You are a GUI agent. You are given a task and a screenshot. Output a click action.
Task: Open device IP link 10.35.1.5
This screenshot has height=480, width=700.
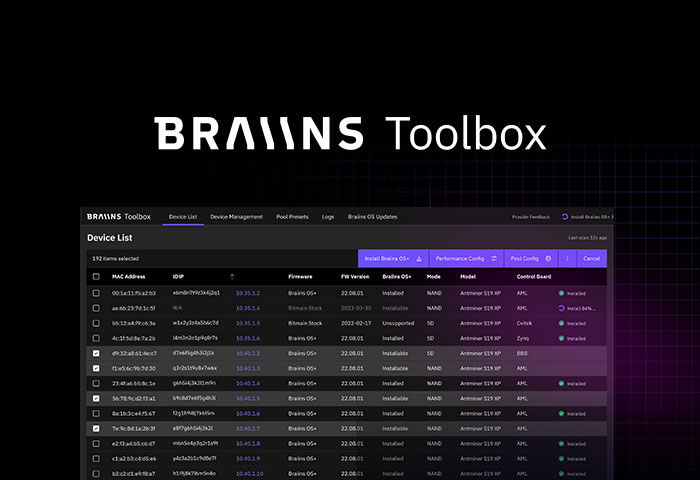tap(248, 323)
